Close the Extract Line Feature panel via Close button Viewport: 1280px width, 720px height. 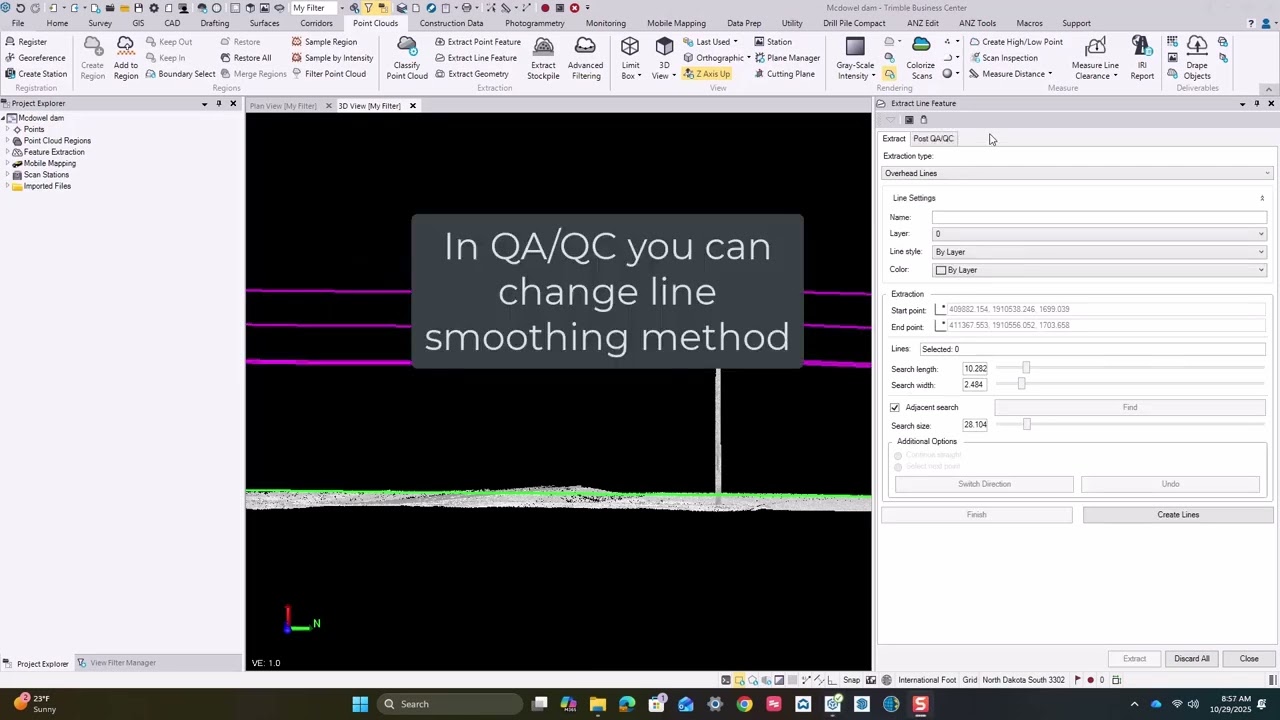coord(1249,659)
